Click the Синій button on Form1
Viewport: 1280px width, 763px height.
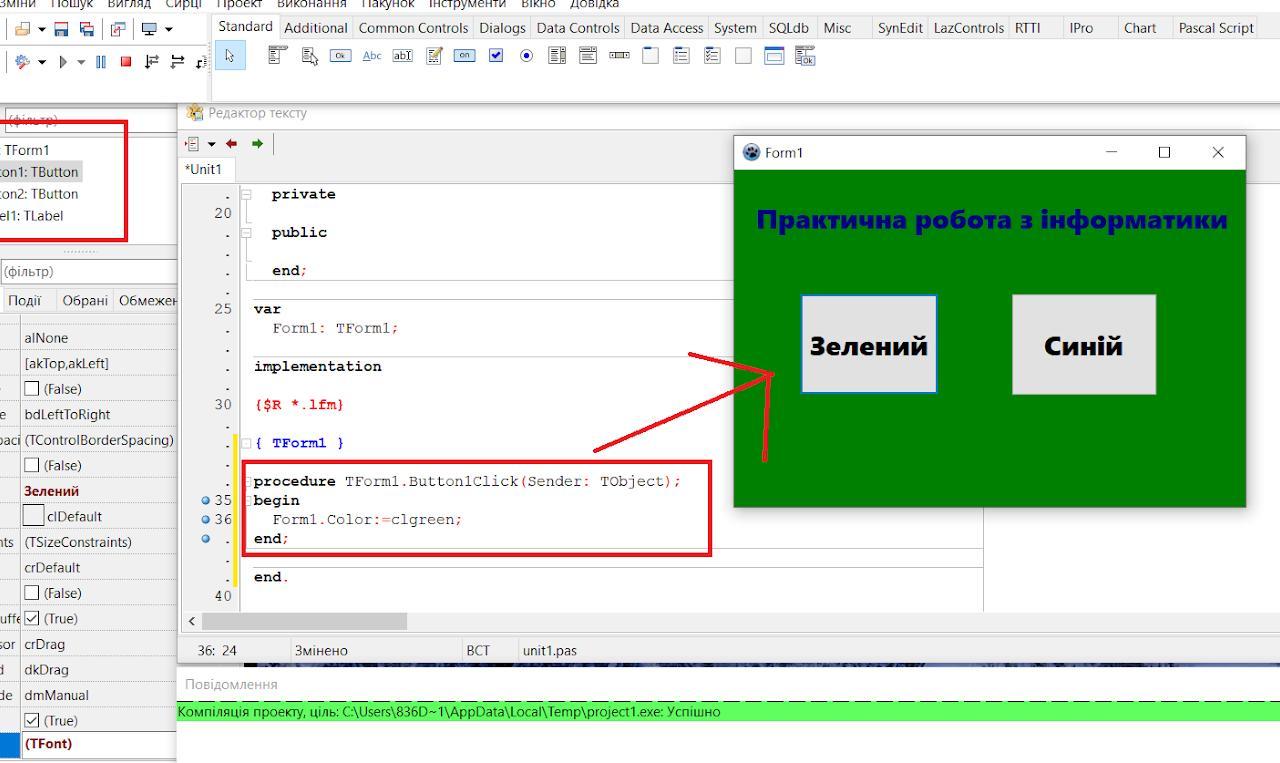click(x=1084, y=344)
